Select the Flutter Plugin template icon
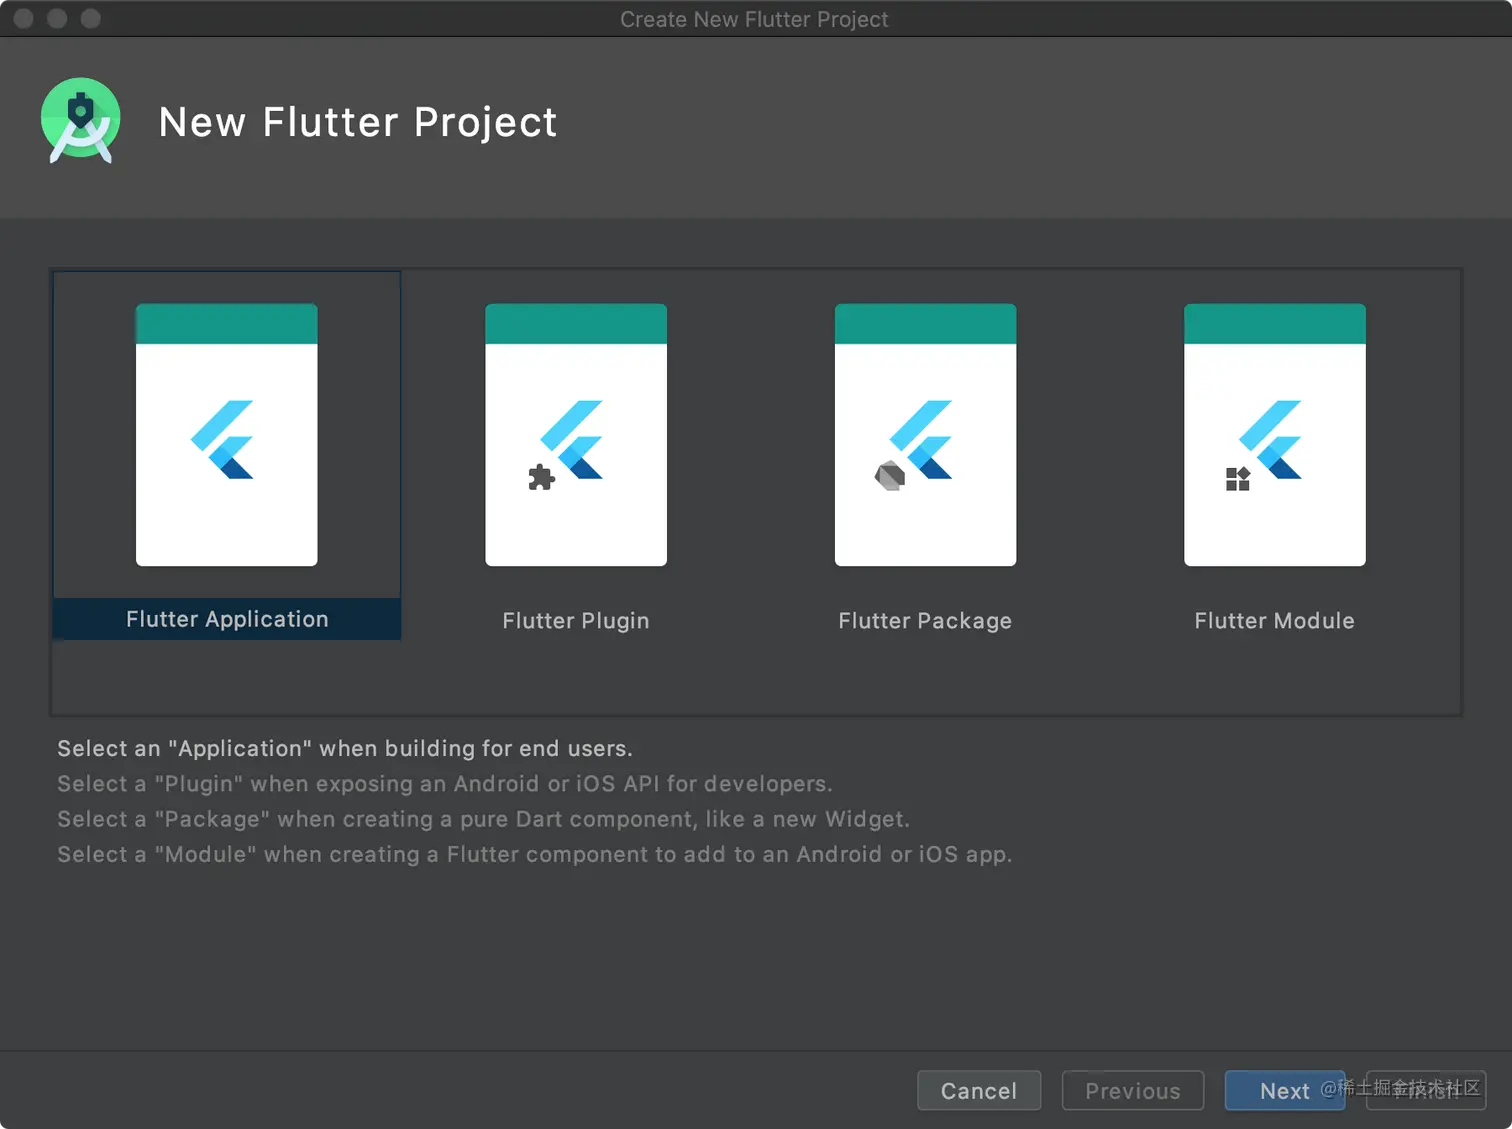Viewport: 1512px width, 1129px height. click(x=576, y=435)
